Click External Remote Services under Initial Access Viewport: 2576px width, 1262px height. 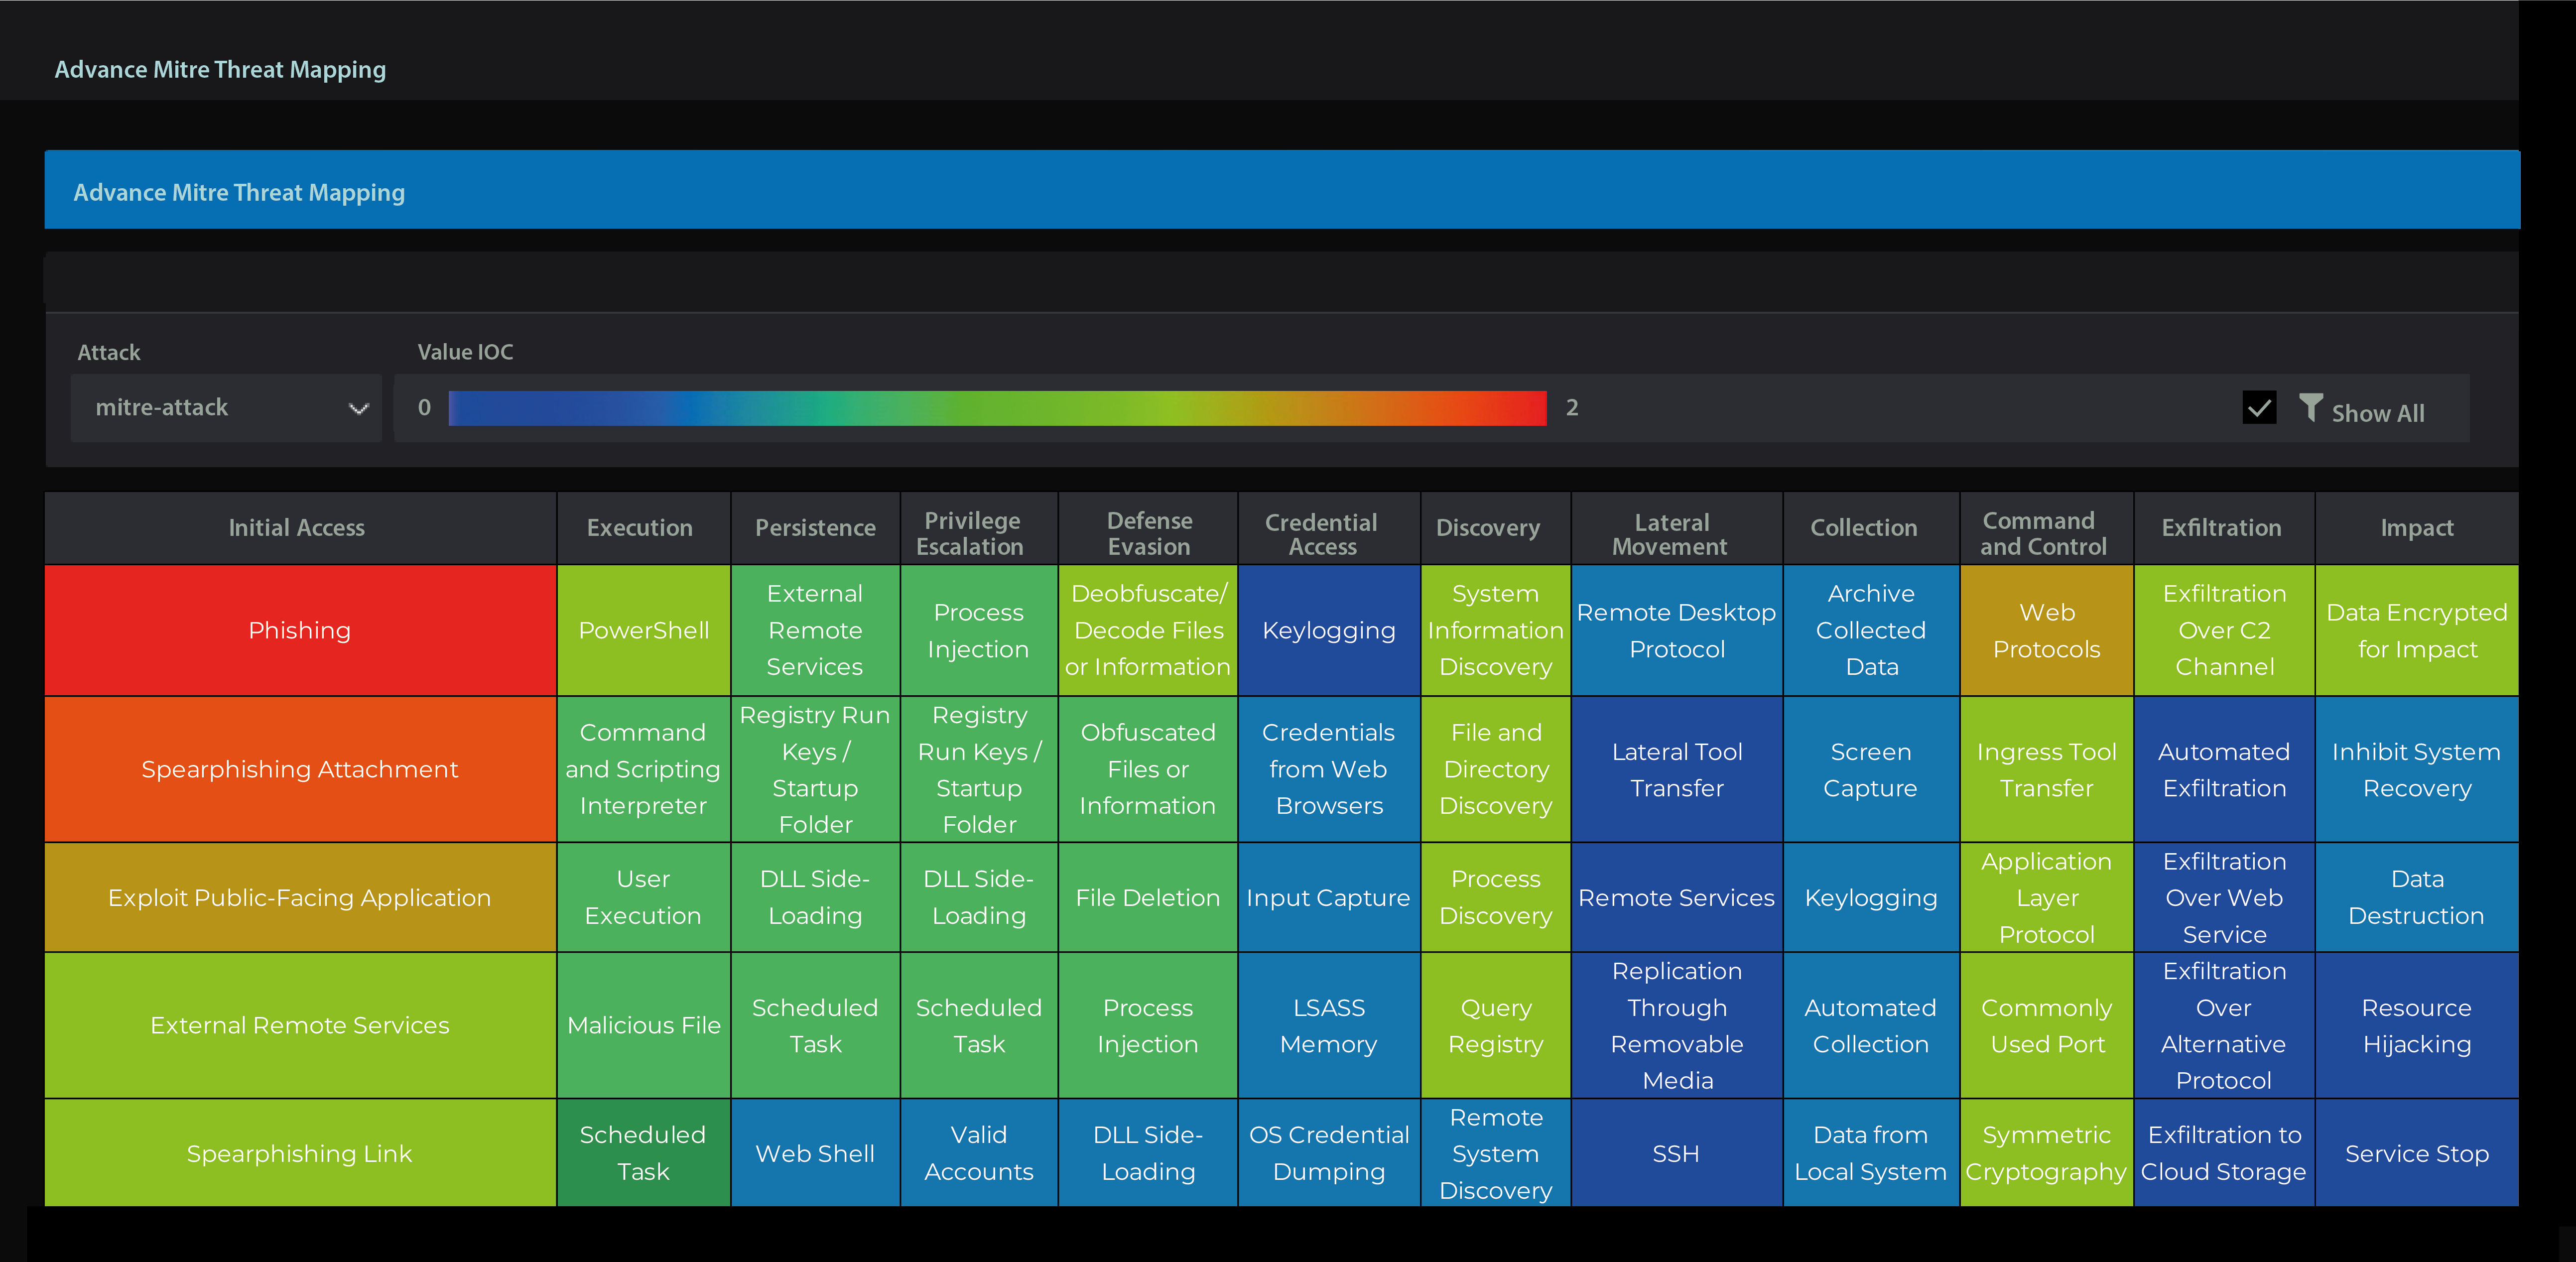tap(300, 1025)
